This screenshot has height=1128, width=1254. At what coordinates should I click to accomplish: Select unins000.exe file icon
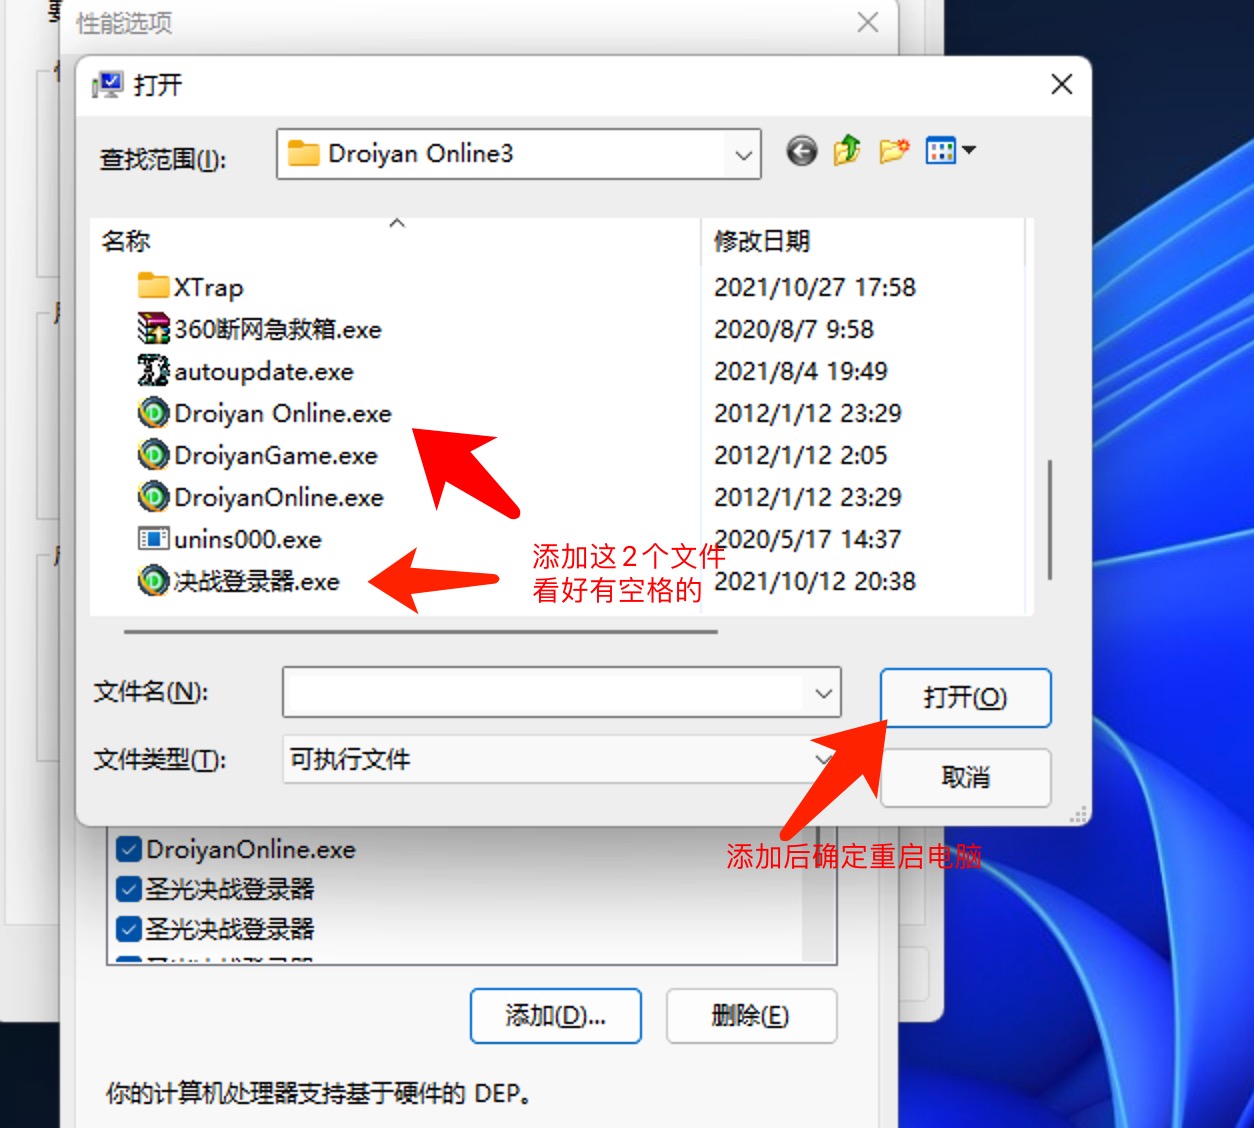coord(153,538)
